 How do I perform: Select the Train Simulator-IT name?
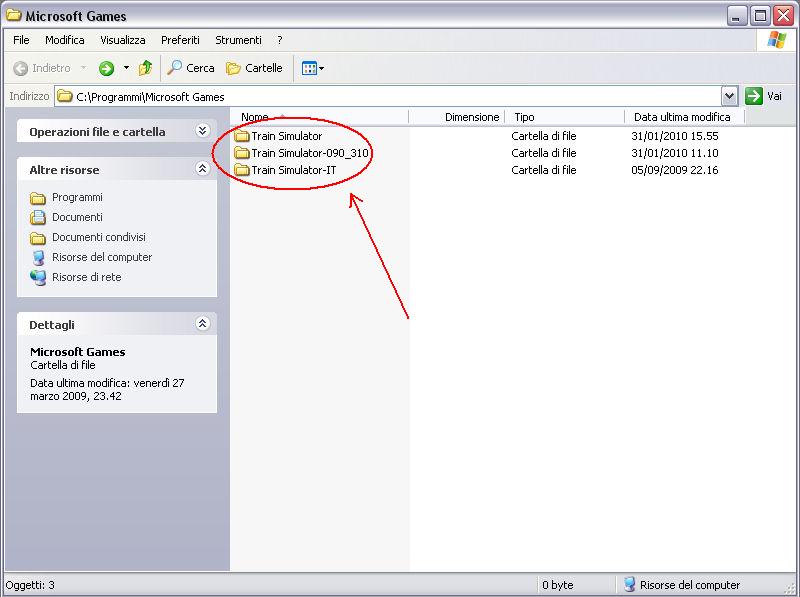[x=294, y=170]
